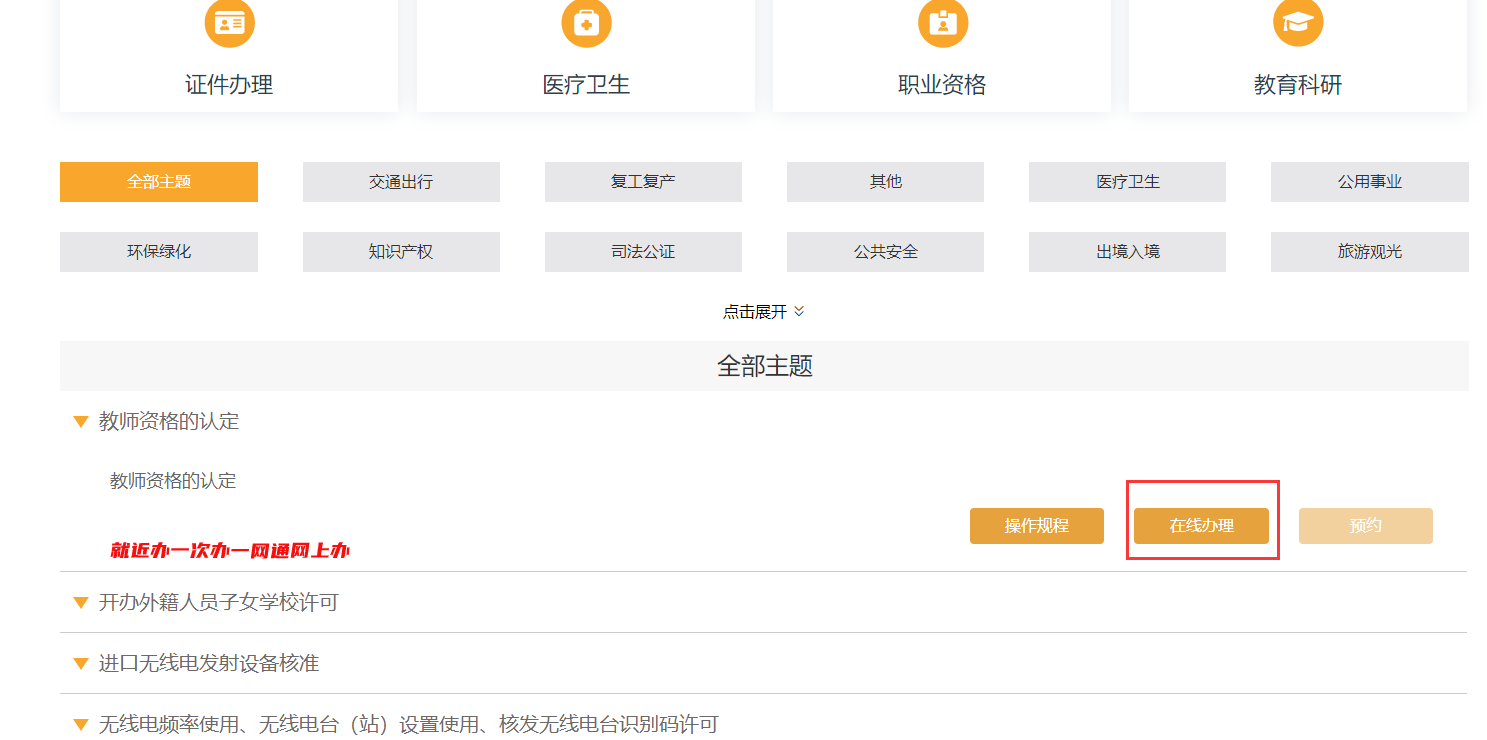Select the 出境入境 theme tab
This screenshot has height=740, width=1487.
pyautogui.click(x=1127, y=252)
